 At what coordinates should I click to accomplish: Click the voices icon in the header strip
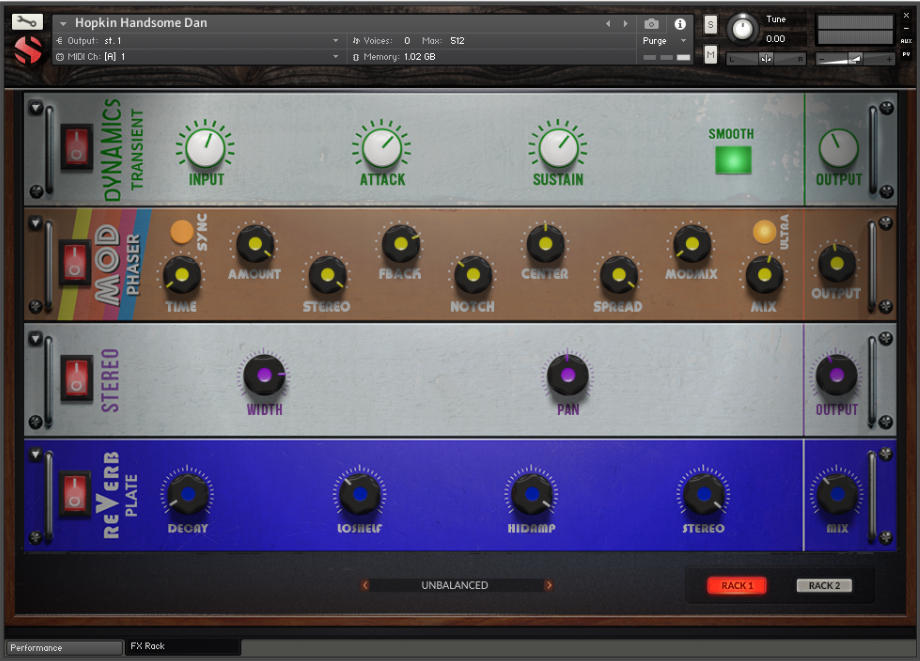pos(358,40)
